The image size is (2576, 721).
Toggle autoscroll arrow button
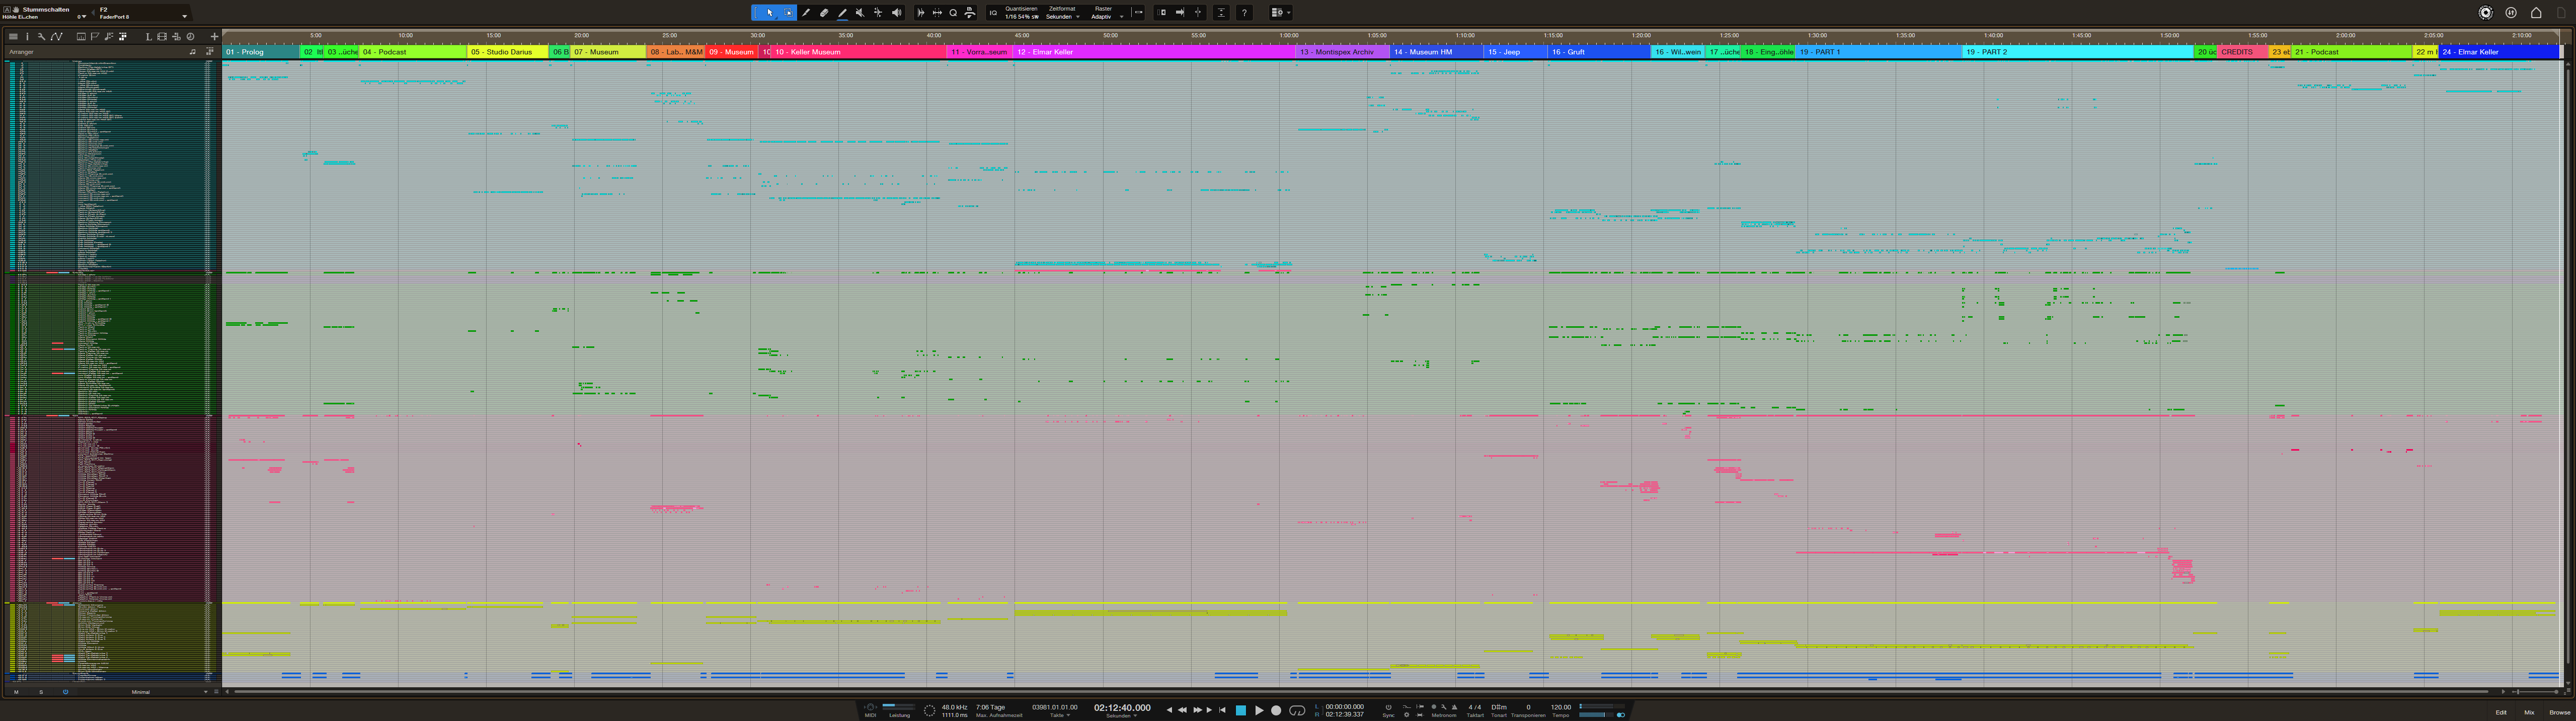pyautogui.click(x=1180, y=13)
